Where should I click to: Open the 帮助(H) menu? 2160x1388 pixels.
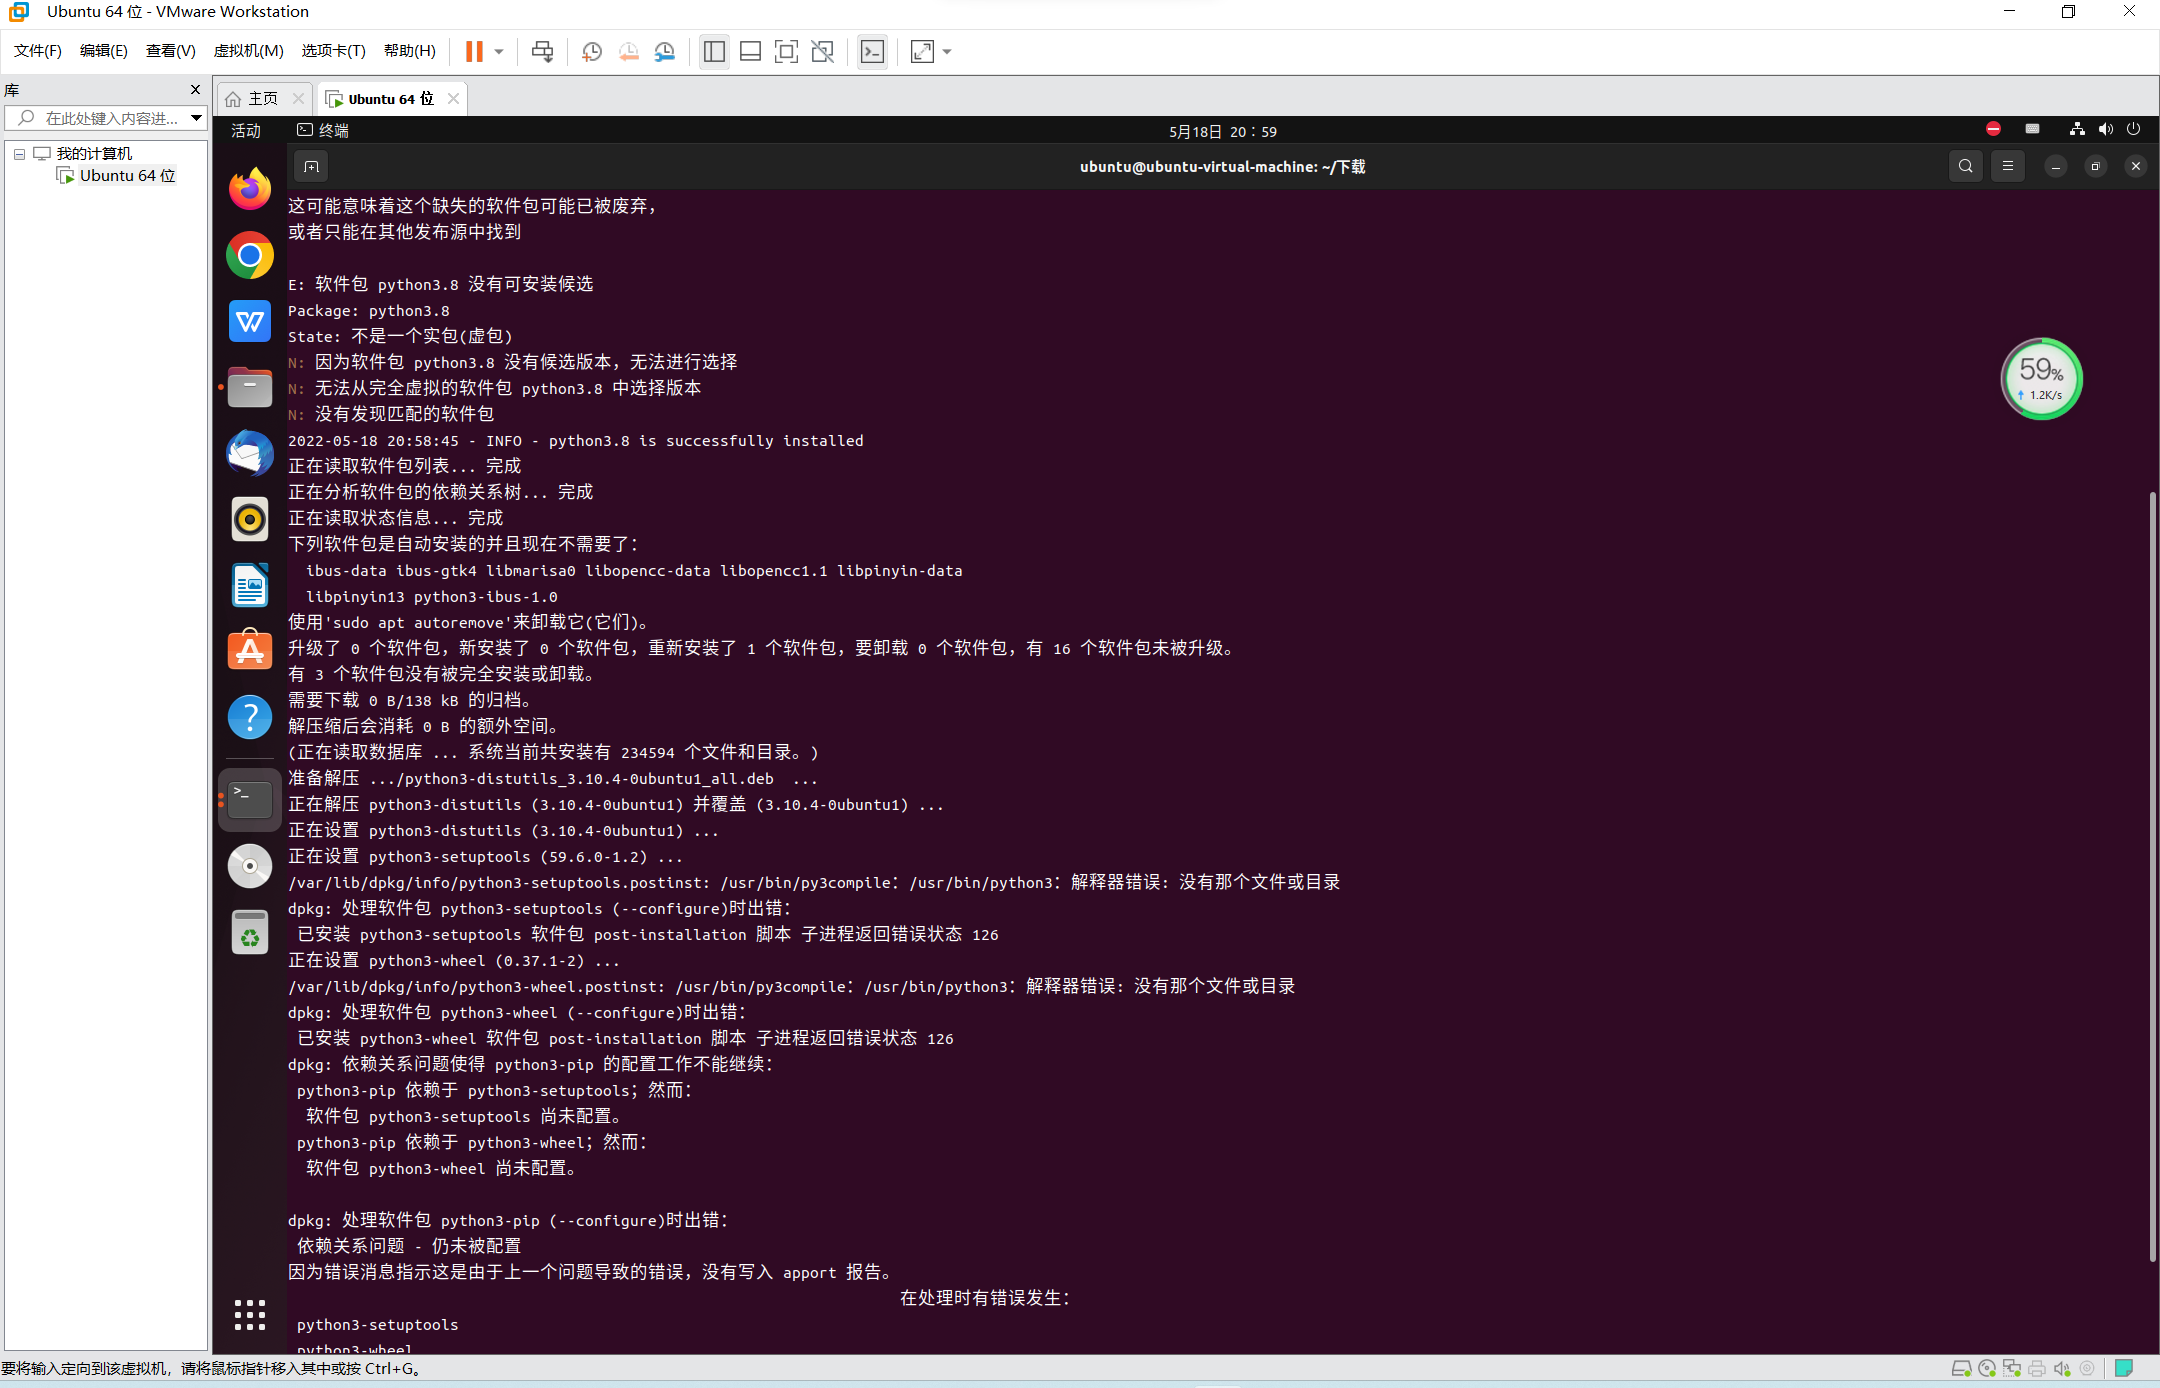(410, 51)
